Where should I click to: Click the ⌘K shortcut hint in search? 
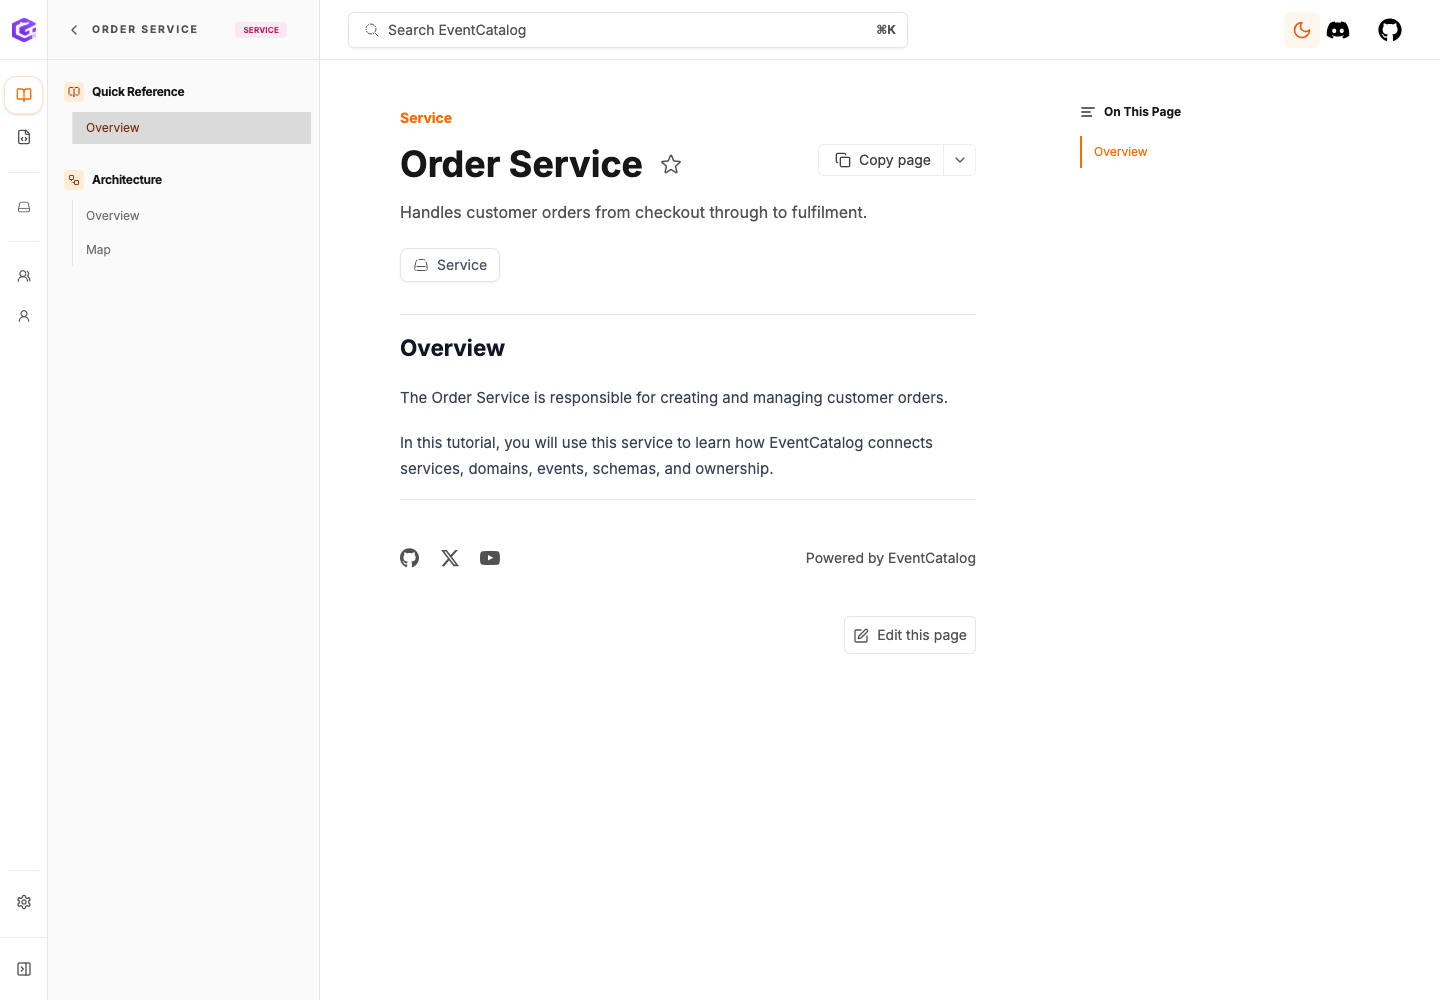click(886, 30)
